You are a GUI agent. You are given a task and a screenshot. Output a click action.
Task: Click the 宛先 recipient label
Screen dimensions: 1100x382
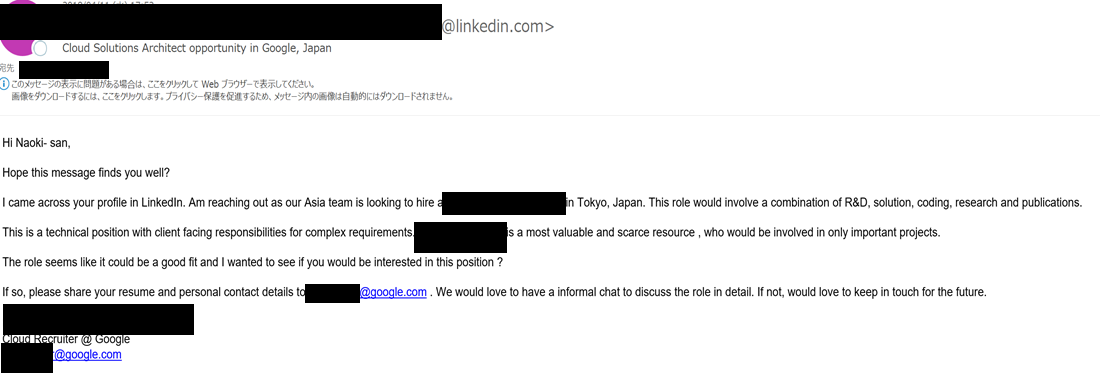coord(7,68)
